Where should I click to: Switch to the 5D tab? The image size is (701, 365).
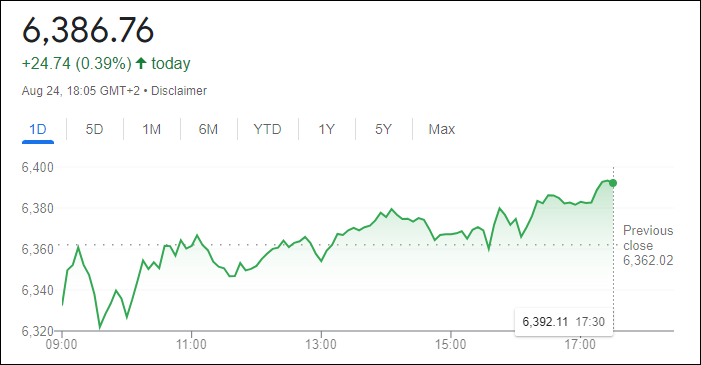pos(94,129)
